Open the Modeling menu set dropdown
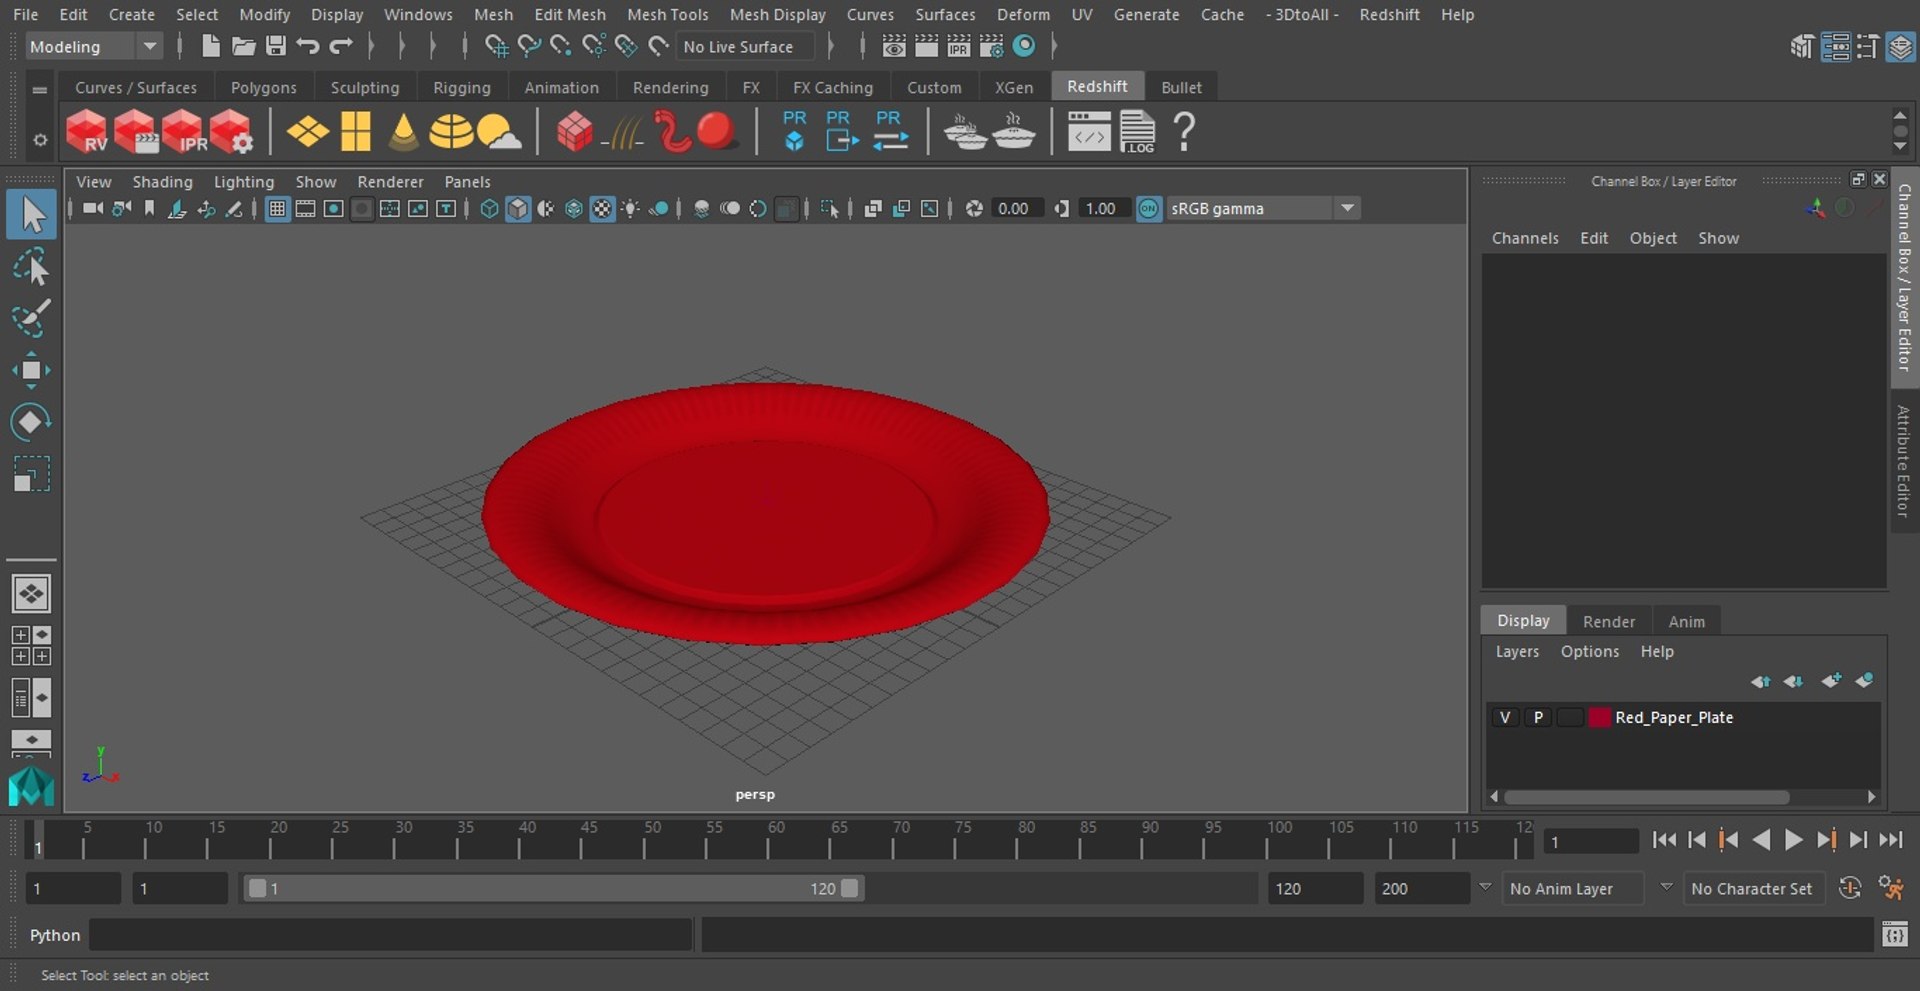This screenshot has height=991, width=1920. pos(92,46)
